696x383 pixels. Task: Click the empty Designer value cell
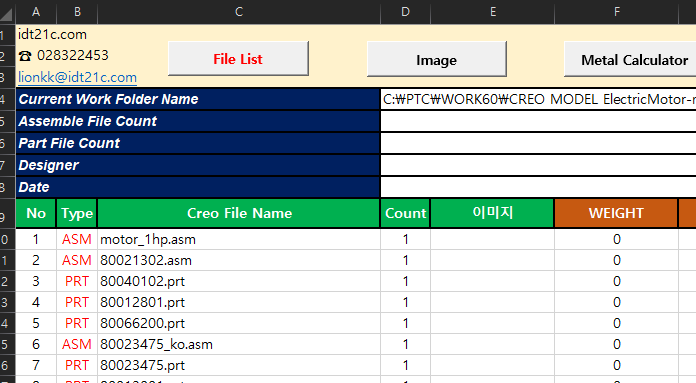(538, 165)
